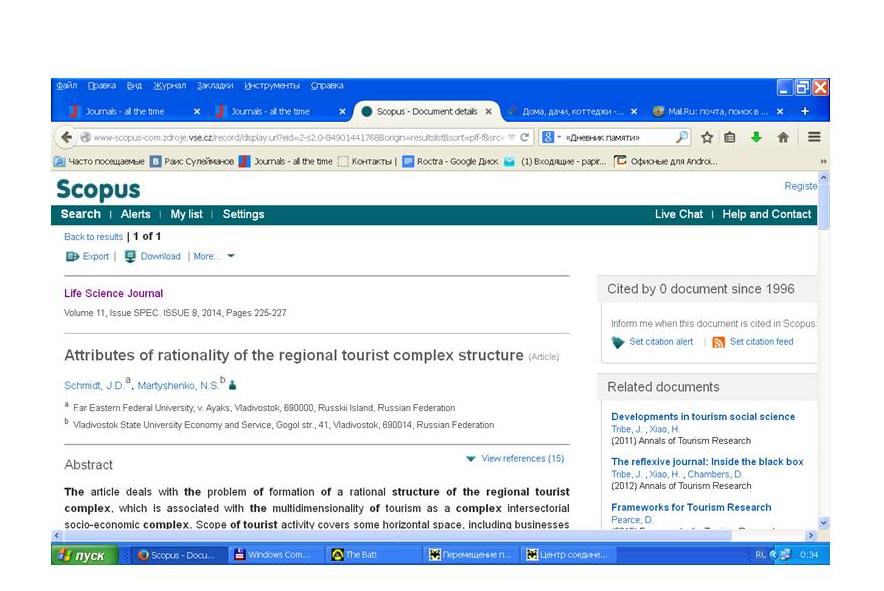Go to browser home page icon

click(783, 137)
